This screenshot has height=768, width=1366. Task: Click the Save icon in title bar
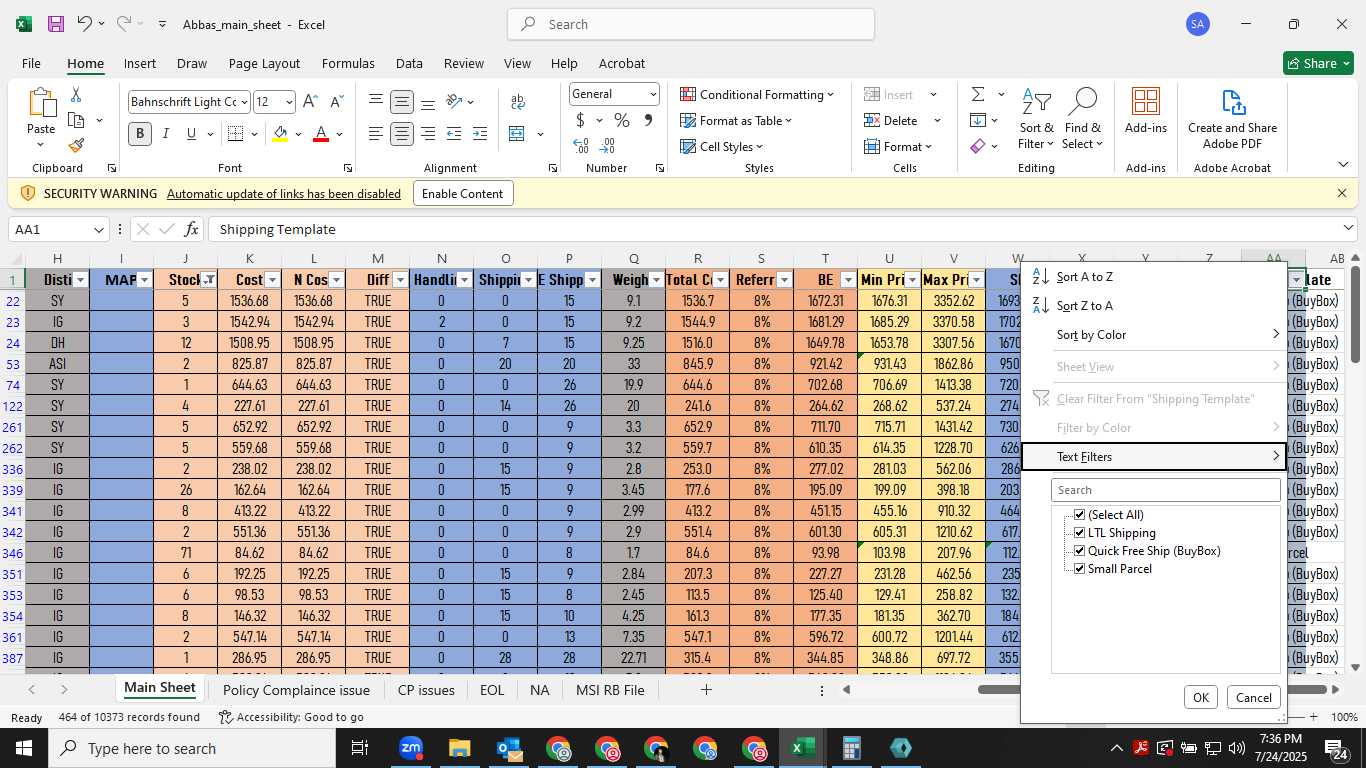pyautogui.click(x=56, y=24)
